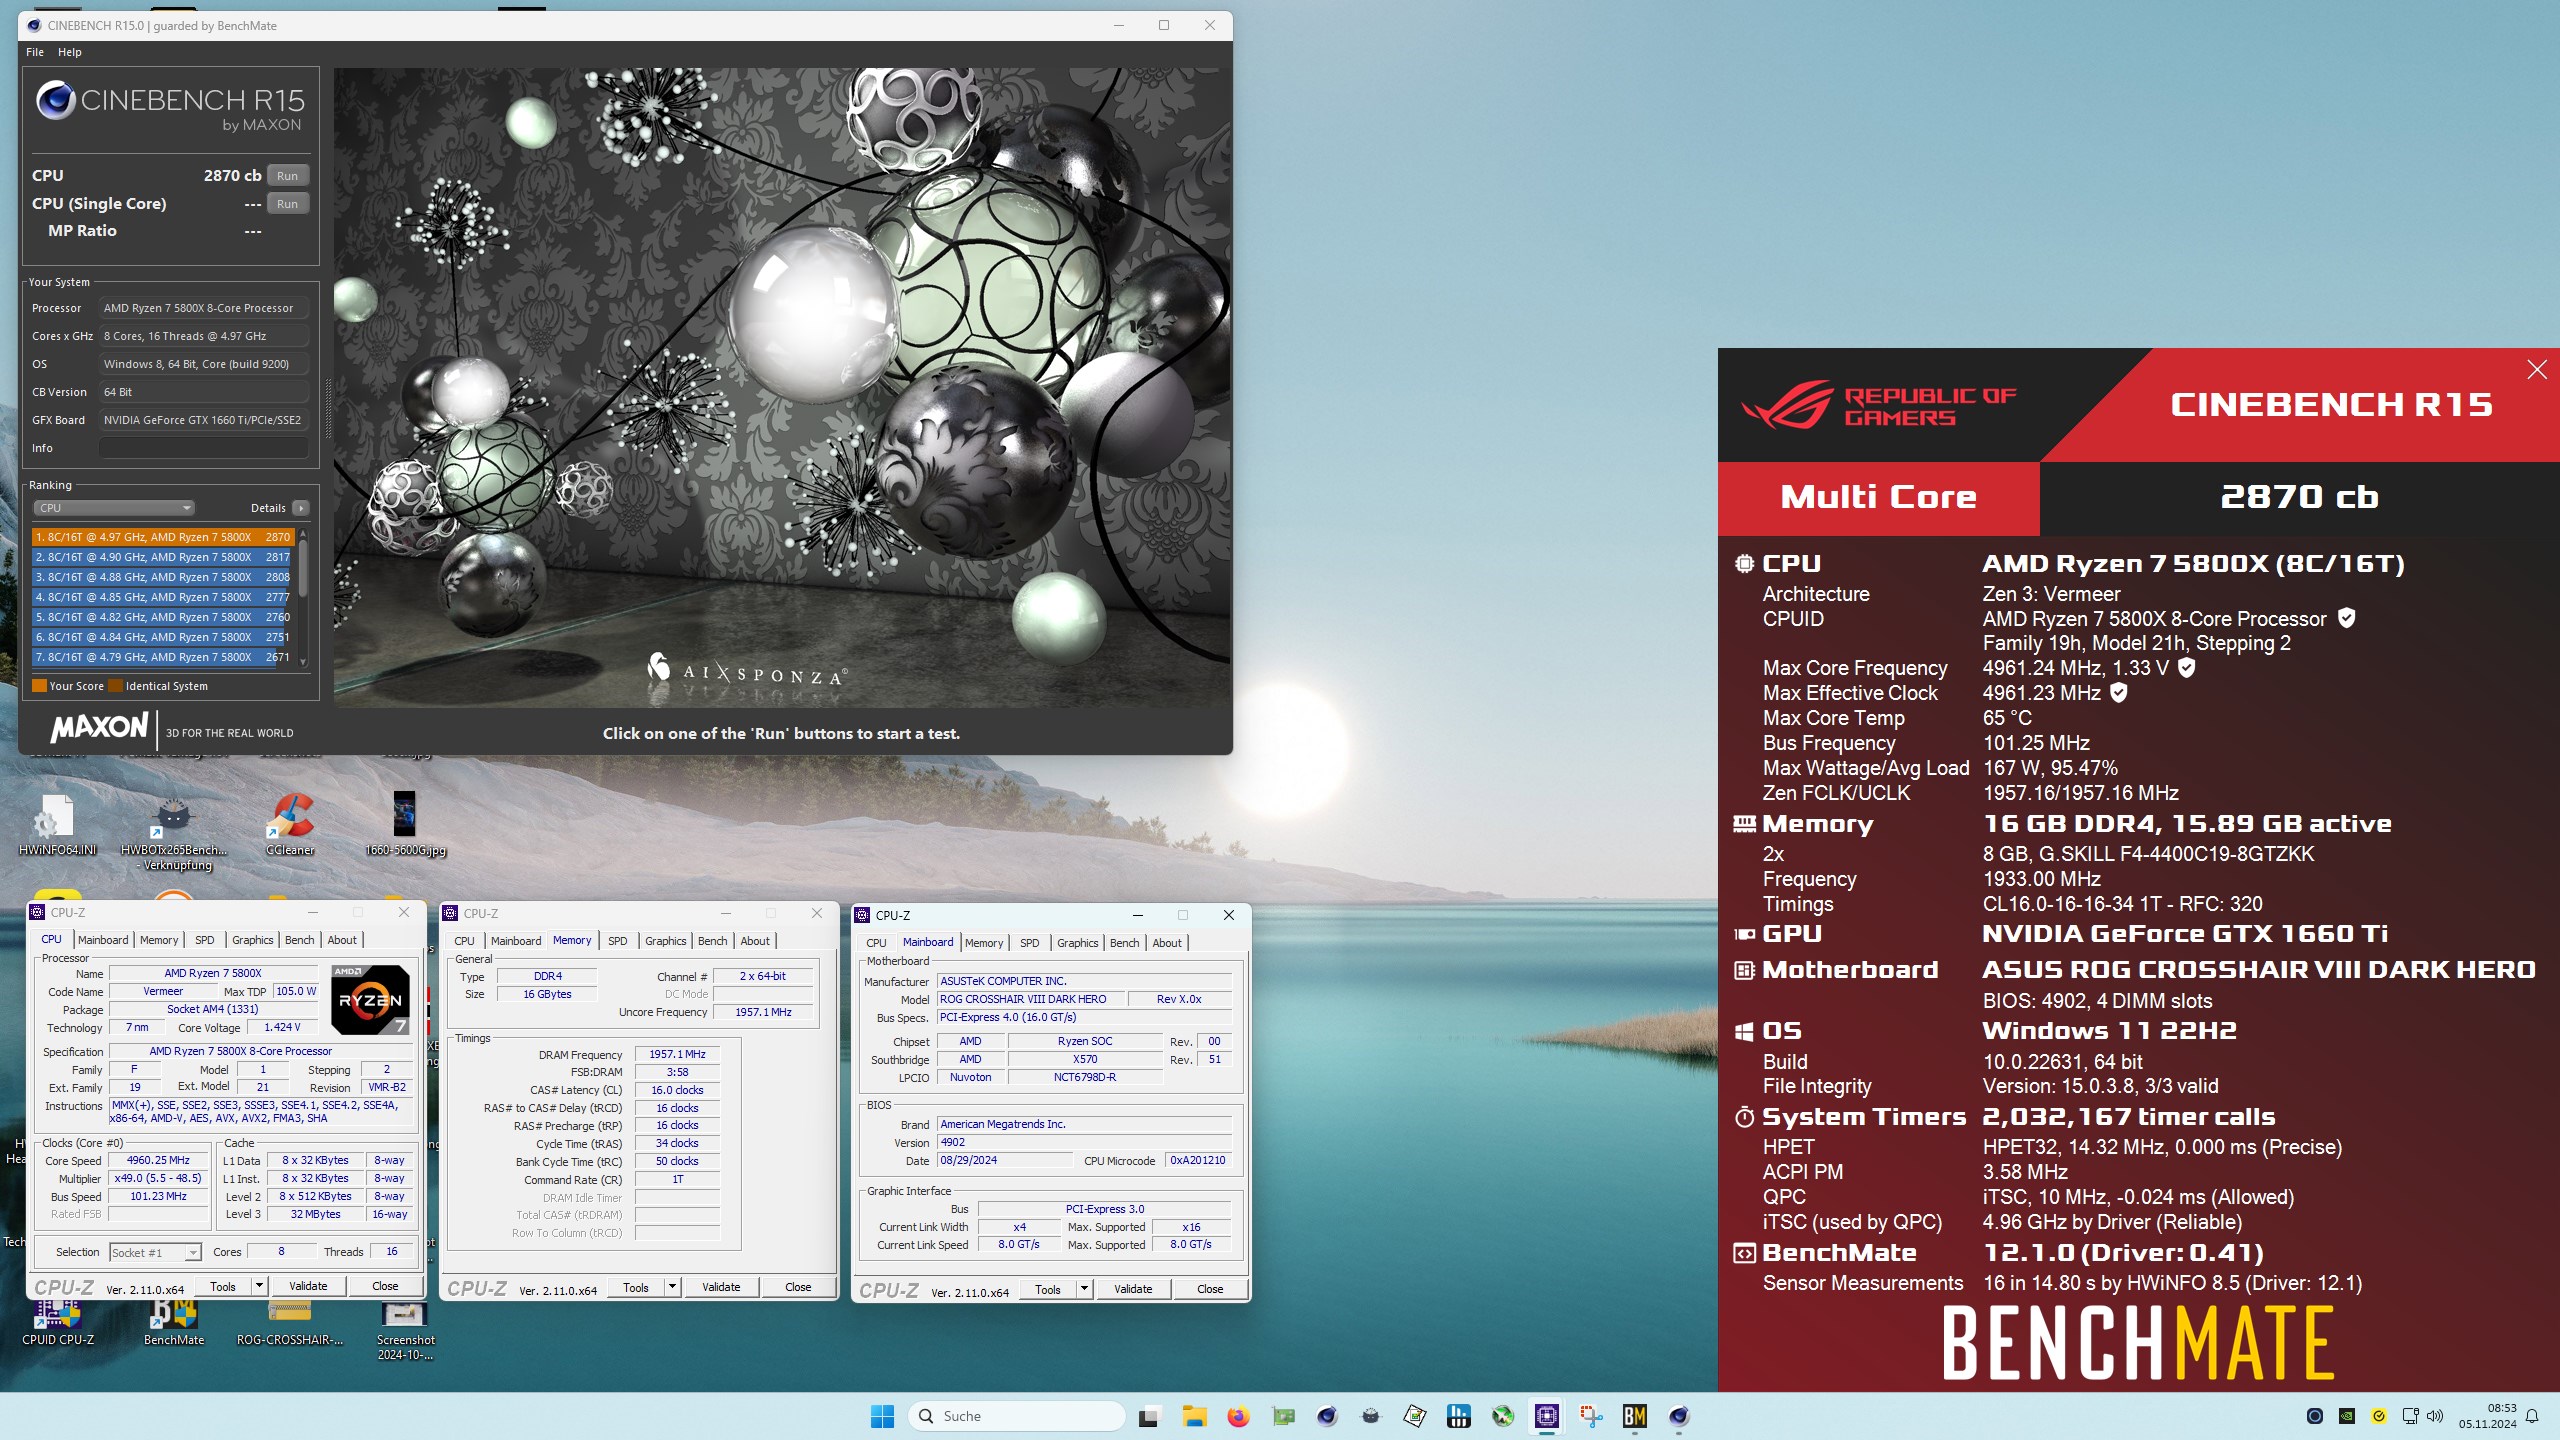The image size is (2560, 1440).
Task: Open the notification bell
Action: coord(2532,1416)
